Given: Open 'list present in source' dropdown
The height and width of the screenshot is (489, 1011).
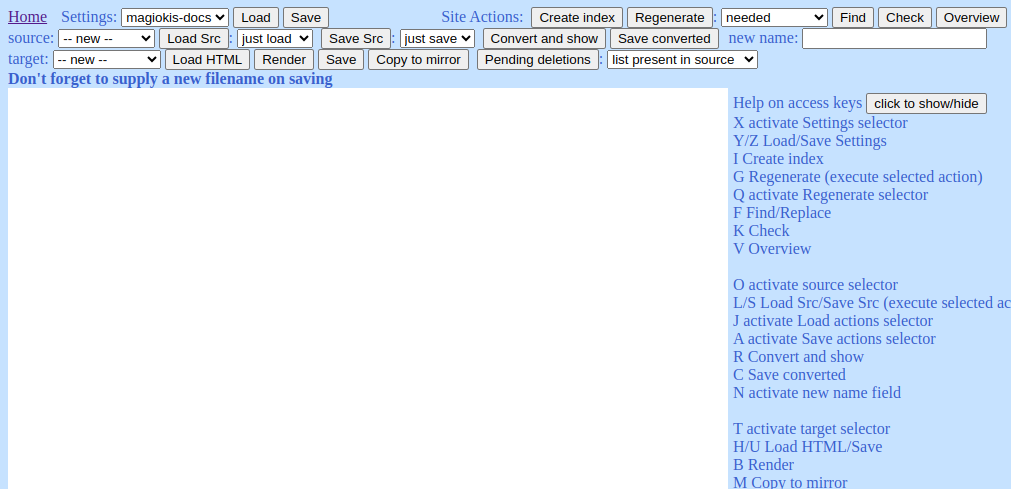Looking at the screenshot, I should (x=682, y=60).
